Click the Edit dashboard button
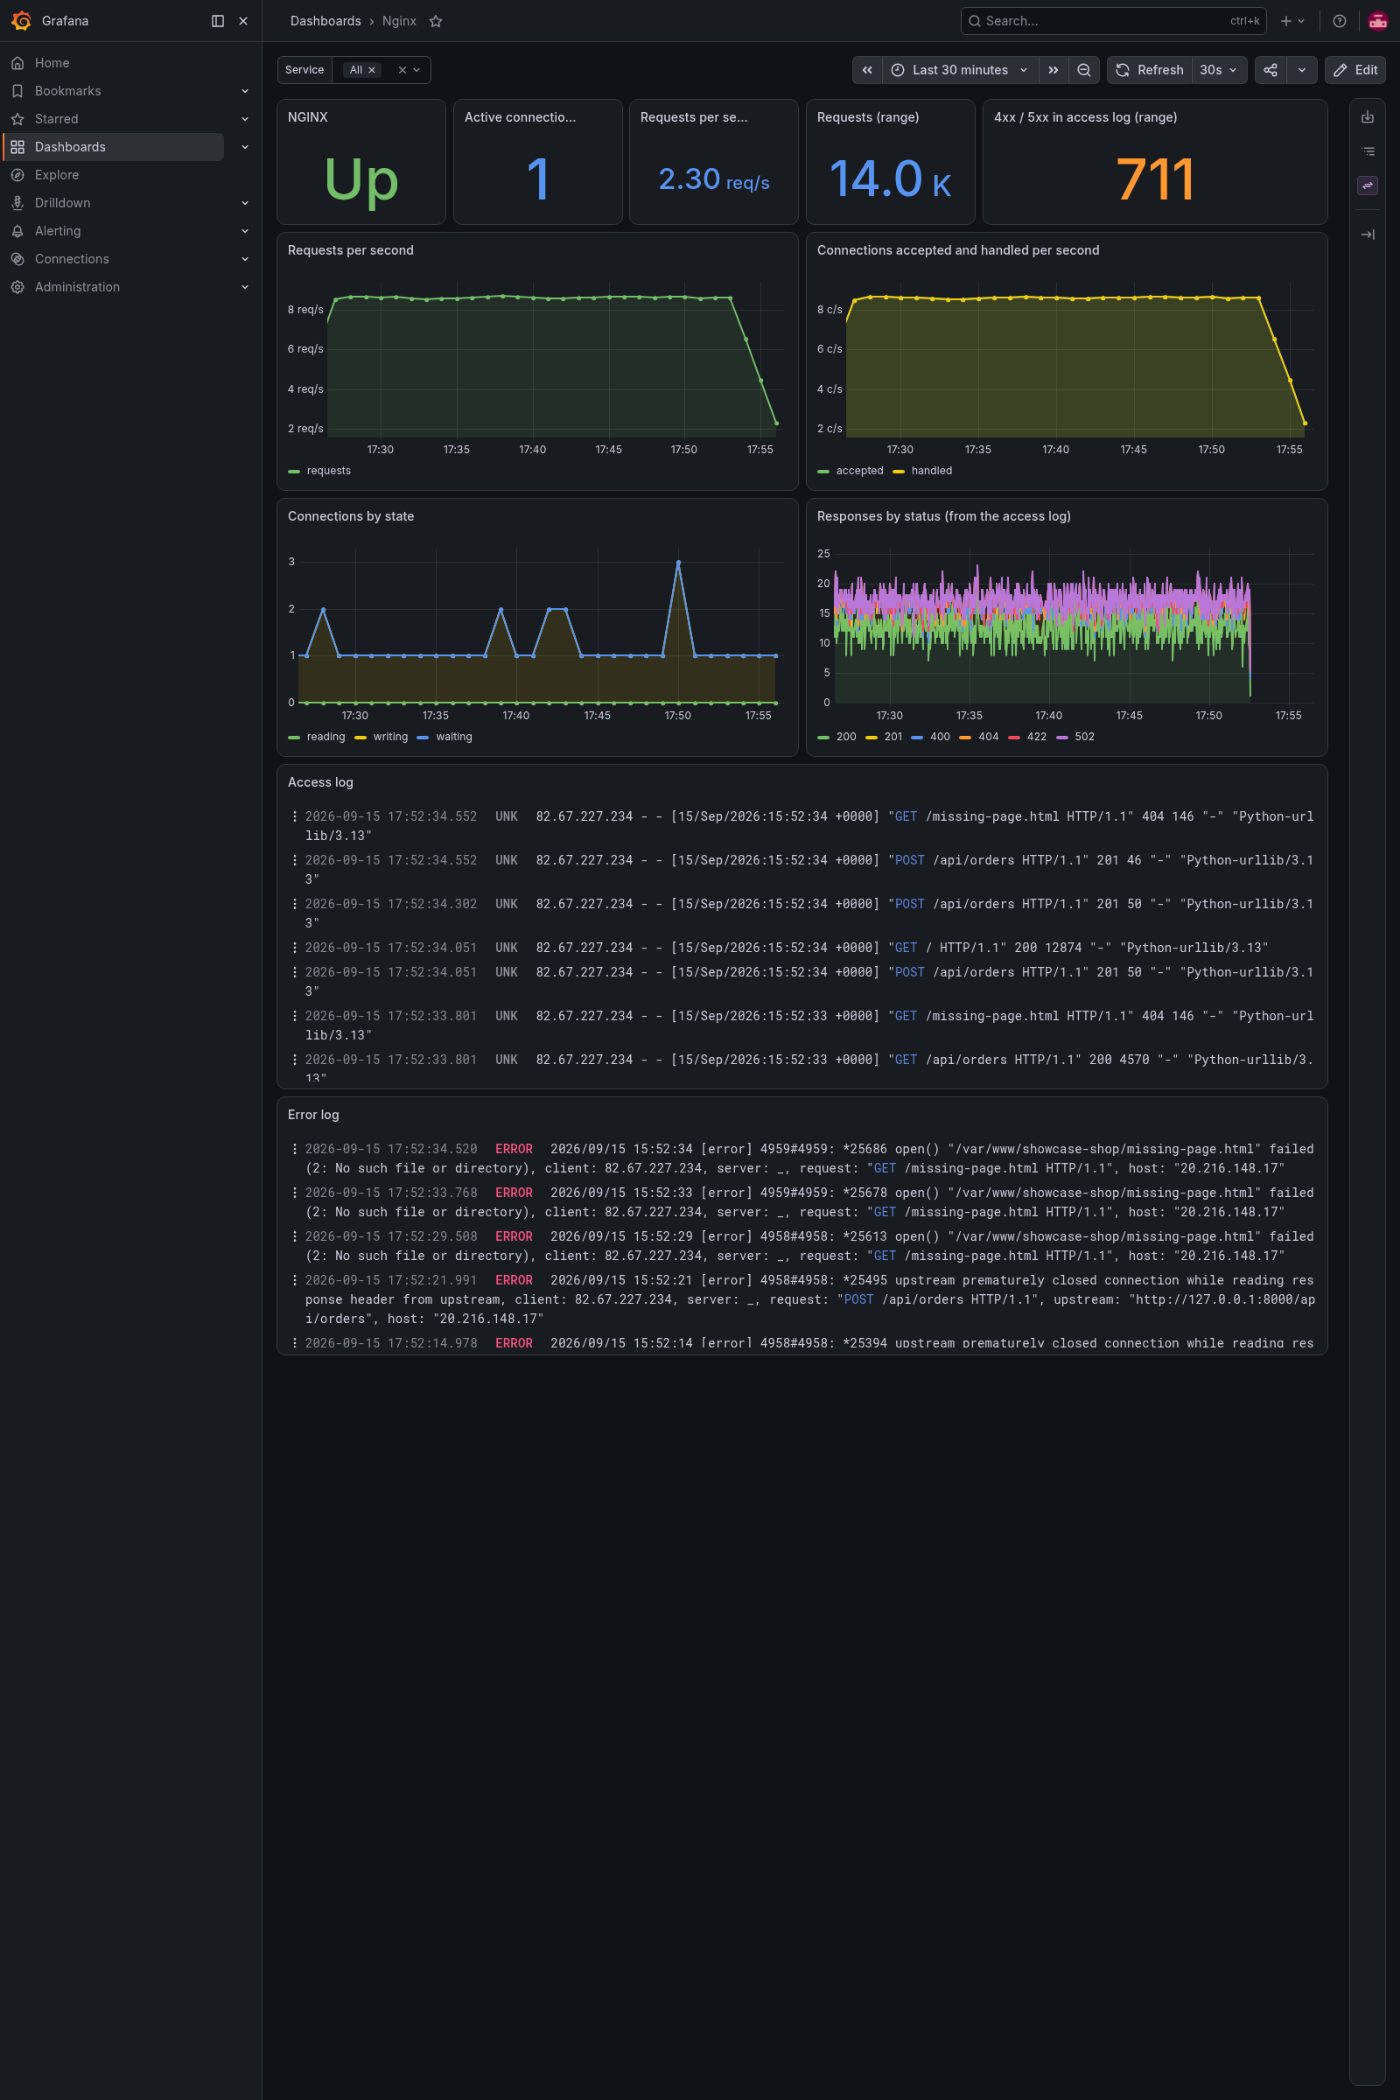The image size is (1400, 2100). click(1355, 70)
